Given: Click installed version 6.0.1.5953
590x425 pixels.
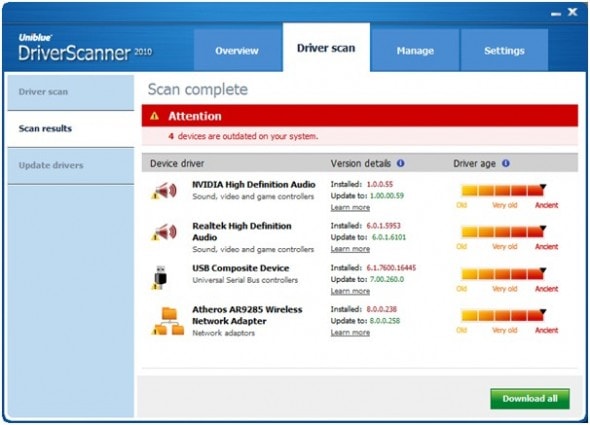Looking at the screenshot, I should pyautogui.click(x=383, y=225).
